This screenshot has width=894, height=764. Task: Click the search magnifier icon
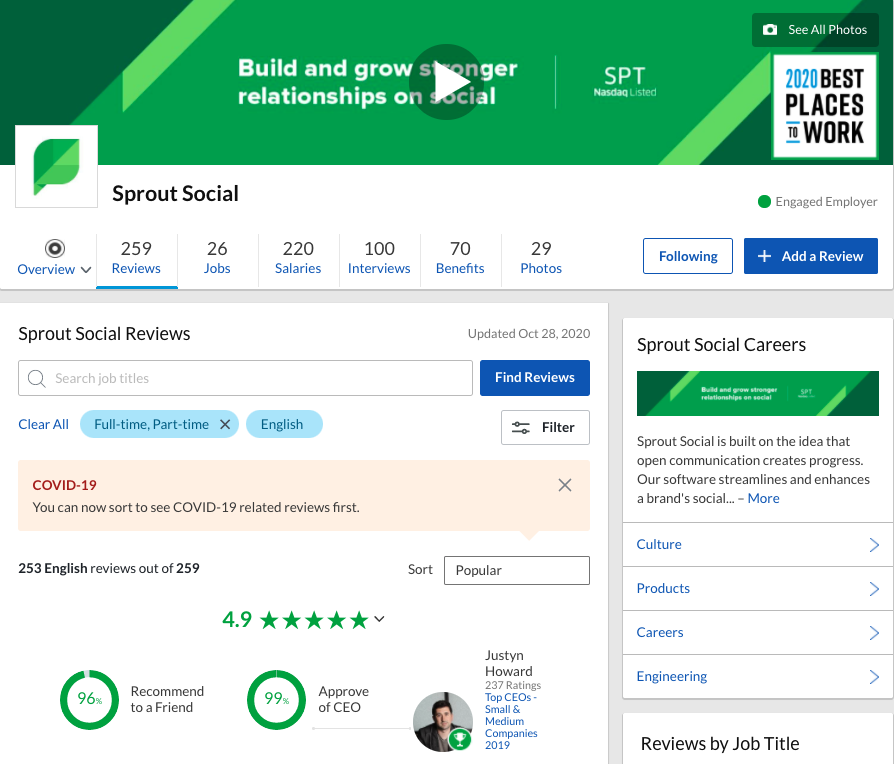point(36,378)
